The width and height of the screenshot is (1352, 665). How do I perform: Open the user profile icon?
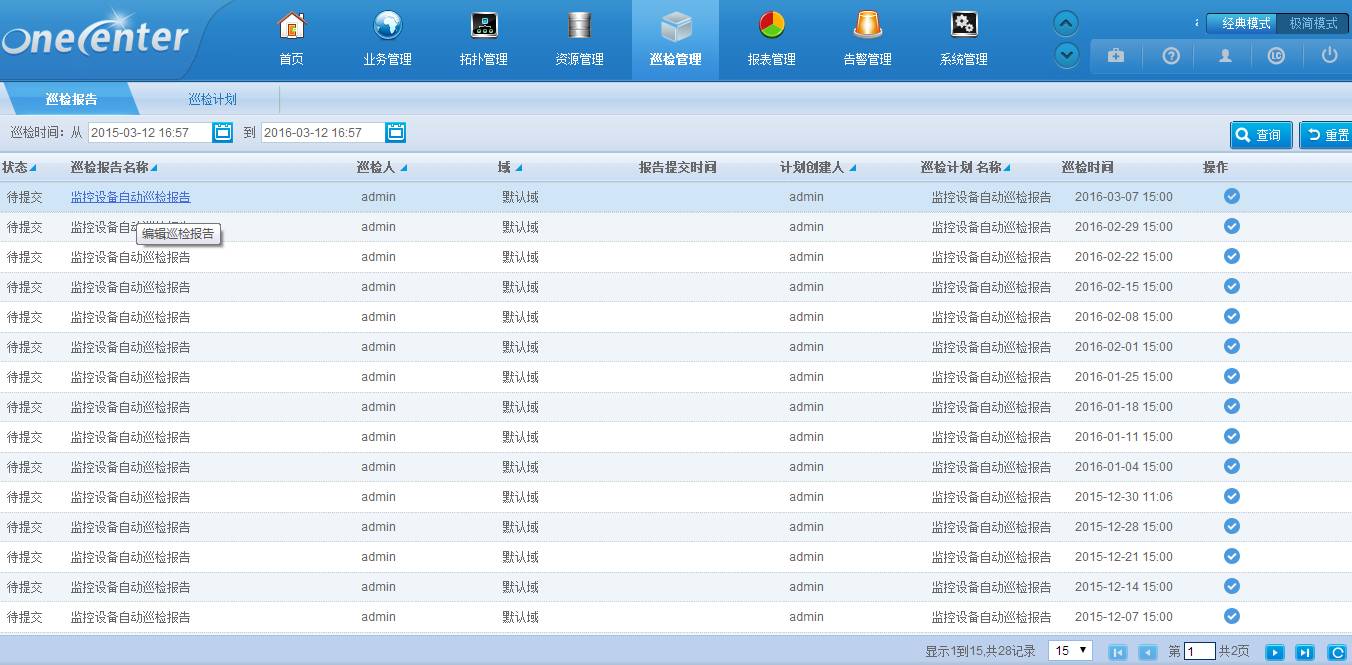[1223, 56]
